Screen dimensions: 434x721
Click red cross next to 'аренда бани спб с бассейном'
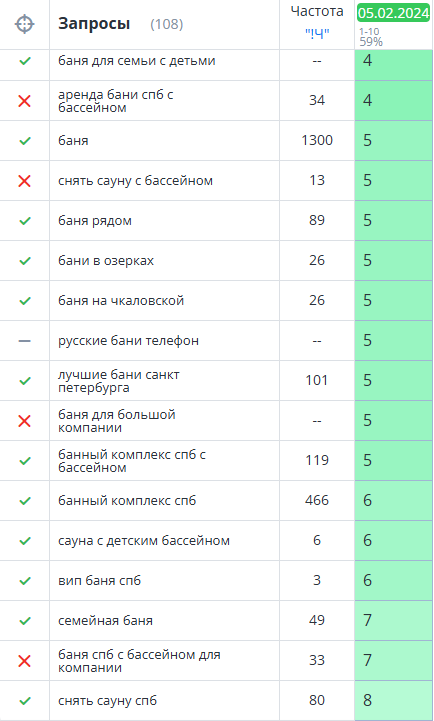click(x=24, y=101)
